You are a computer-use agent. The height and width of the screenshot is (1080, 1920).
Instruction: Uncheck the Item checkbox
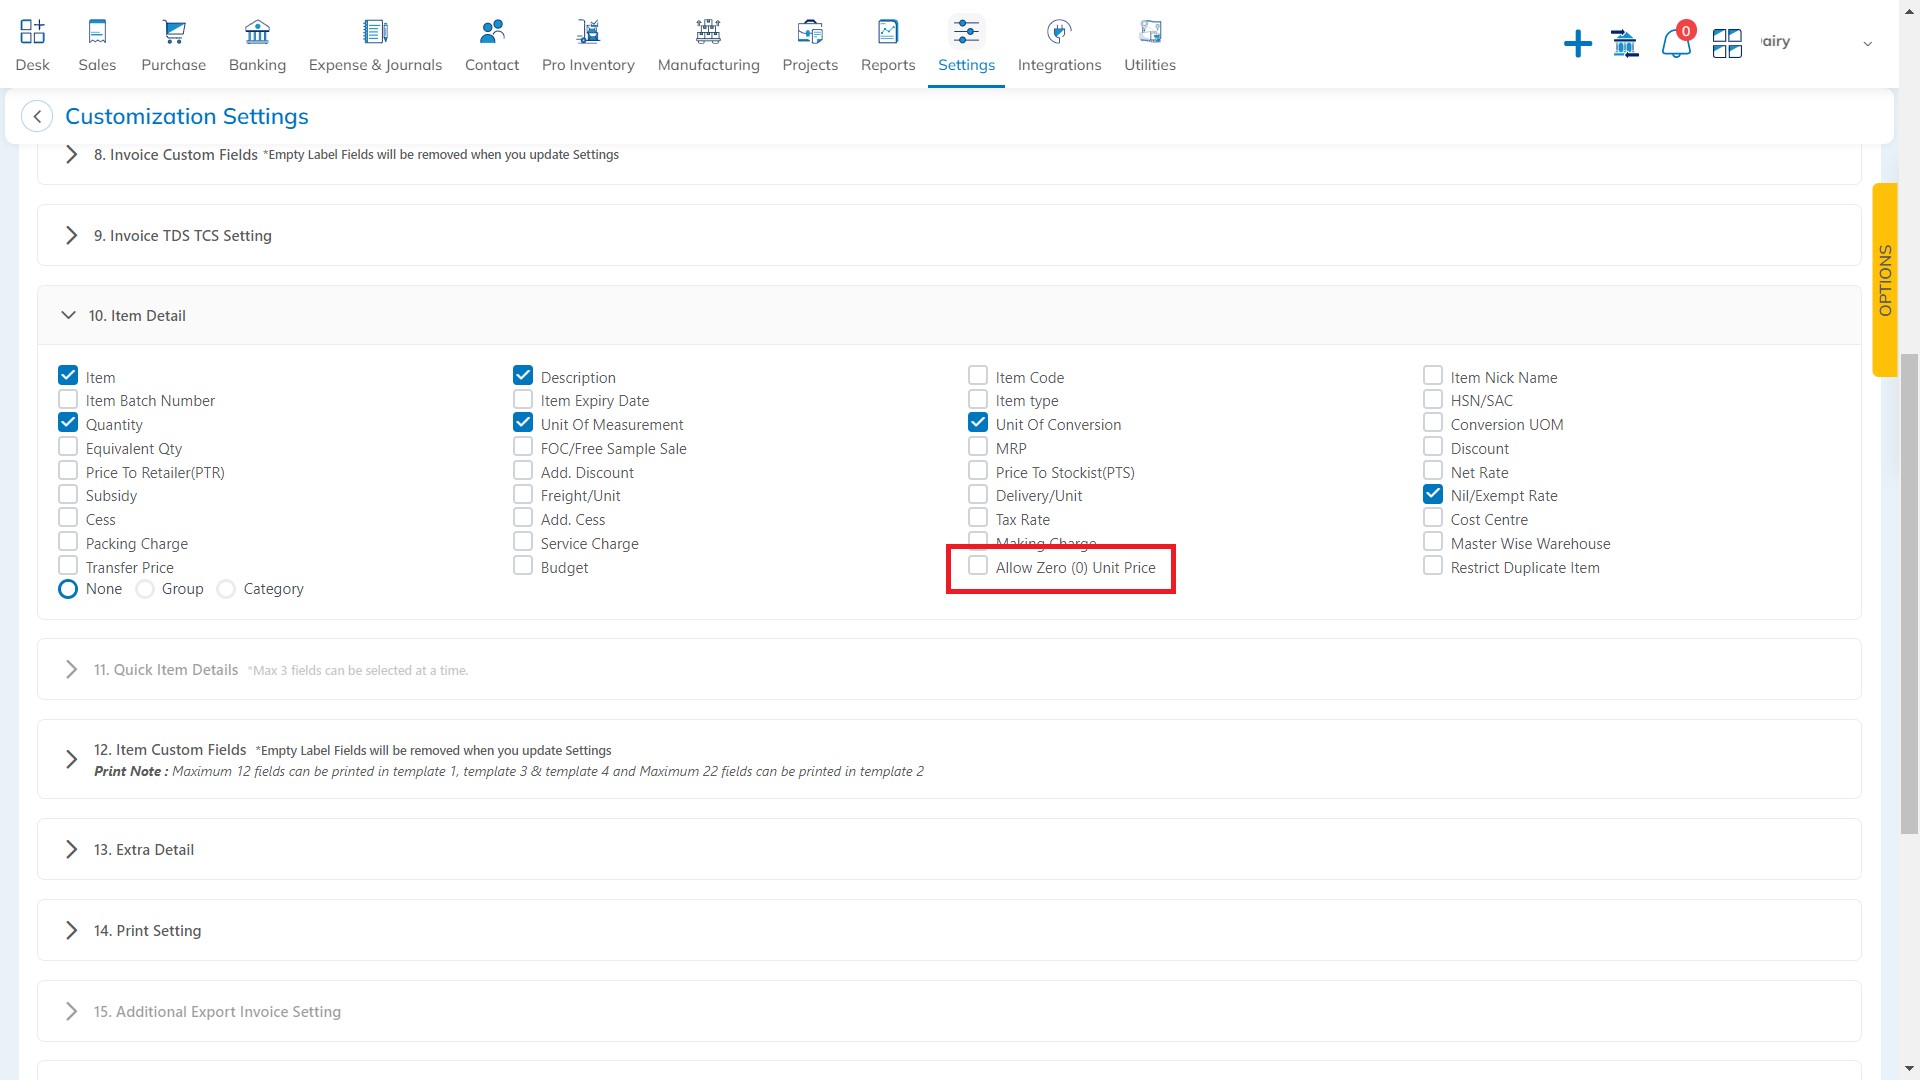click(x=68, y=375)
